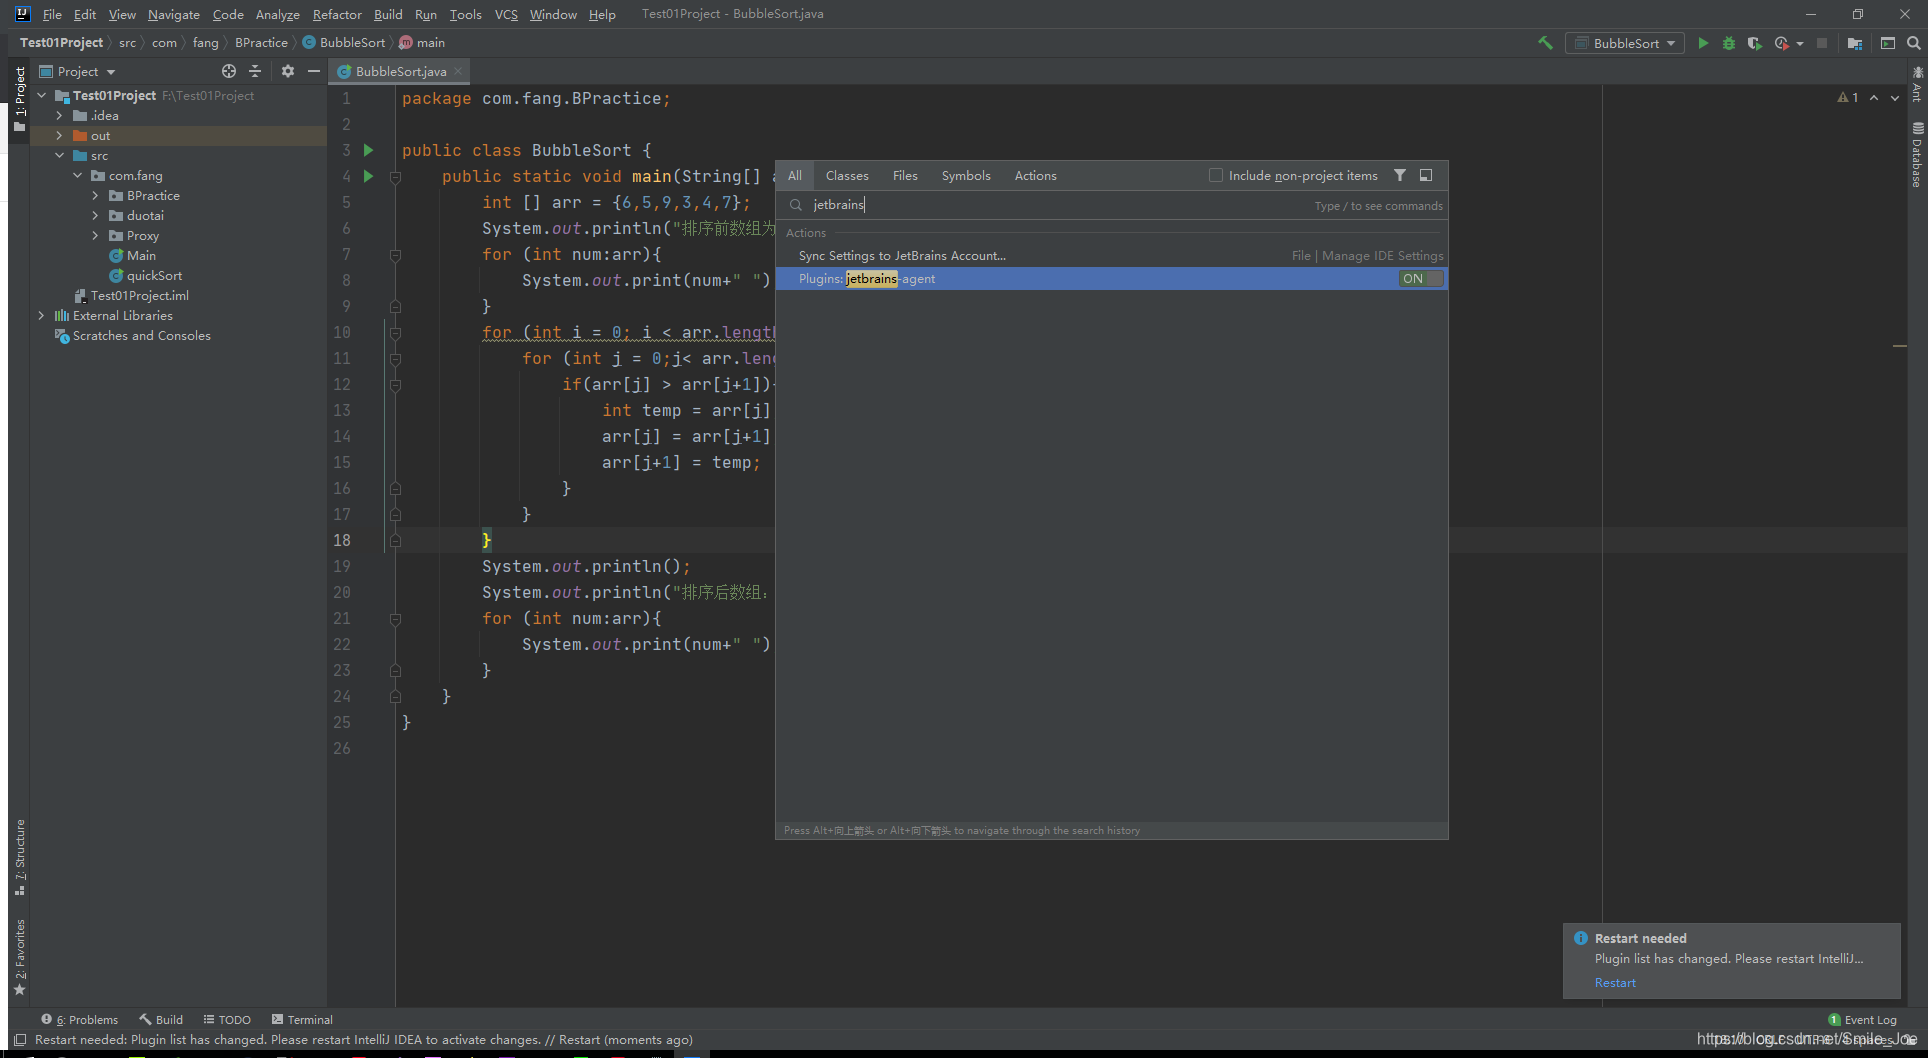
Task: Toggle fold end marker on line 18
Action: [x=395, y=541]
